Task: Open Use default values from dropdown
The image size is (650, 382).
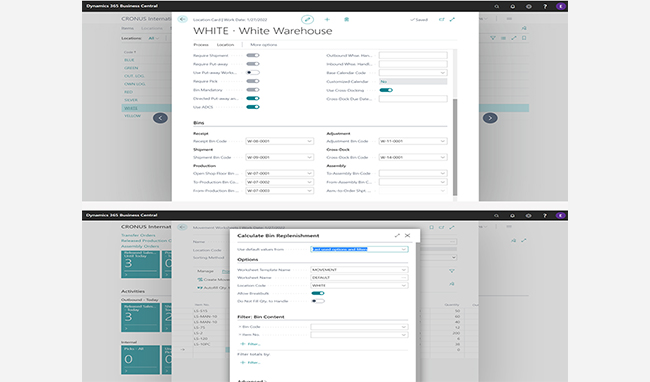Action: pyautogui.click(x=403, y=249)
